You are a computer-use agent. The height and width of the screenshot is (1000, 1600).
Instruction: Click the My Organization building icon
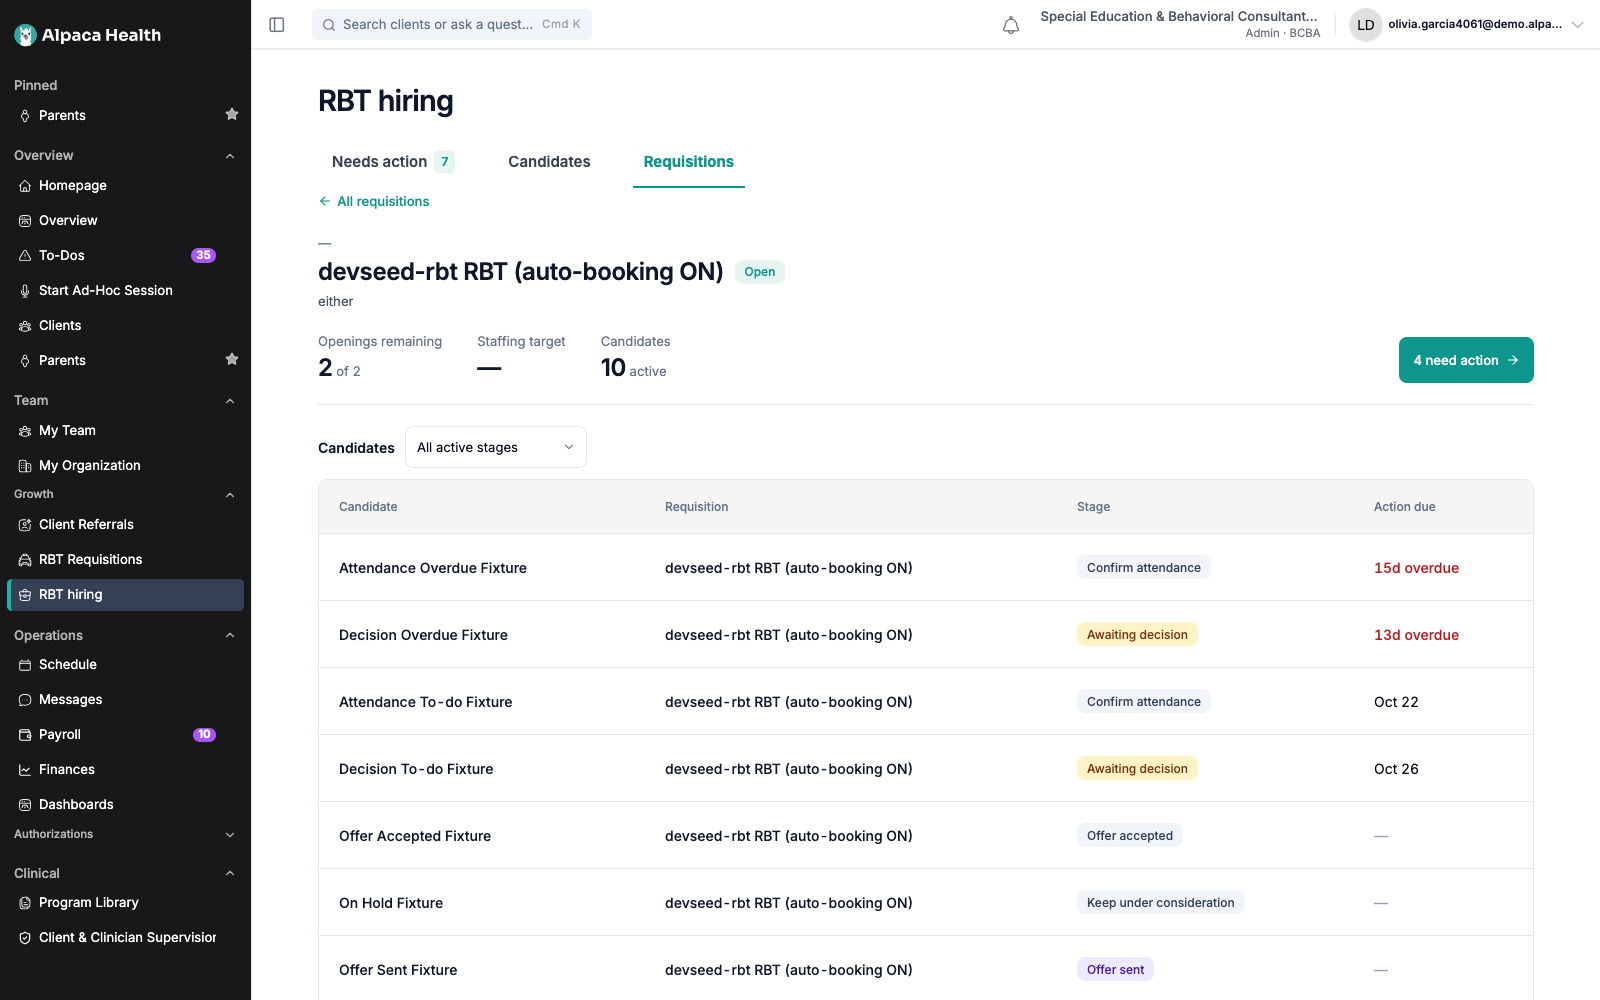tap(25, 466)
